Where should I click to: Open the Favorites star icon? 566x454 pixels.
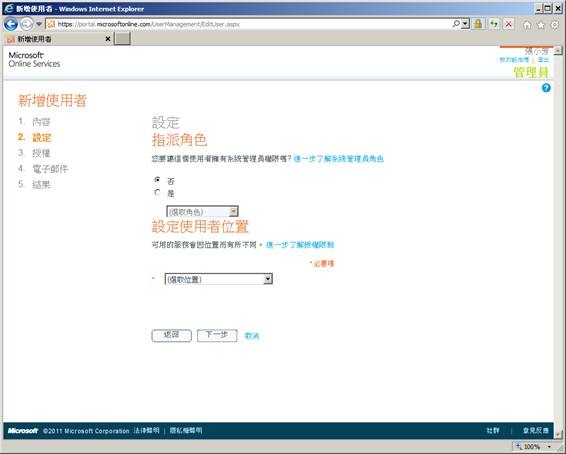[541, 25]
